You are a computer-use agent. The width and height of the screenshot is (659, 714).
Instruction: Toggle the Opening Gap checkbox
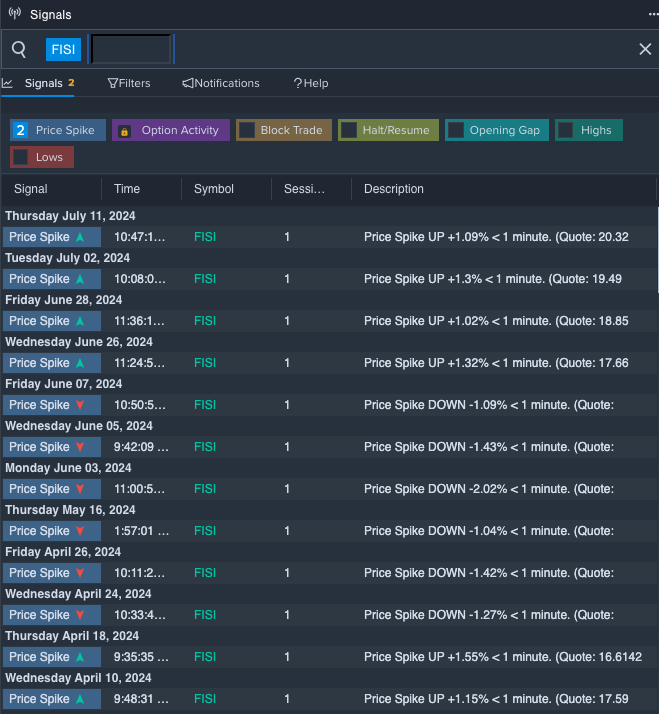pyautogui.click(x=456, y=130)
